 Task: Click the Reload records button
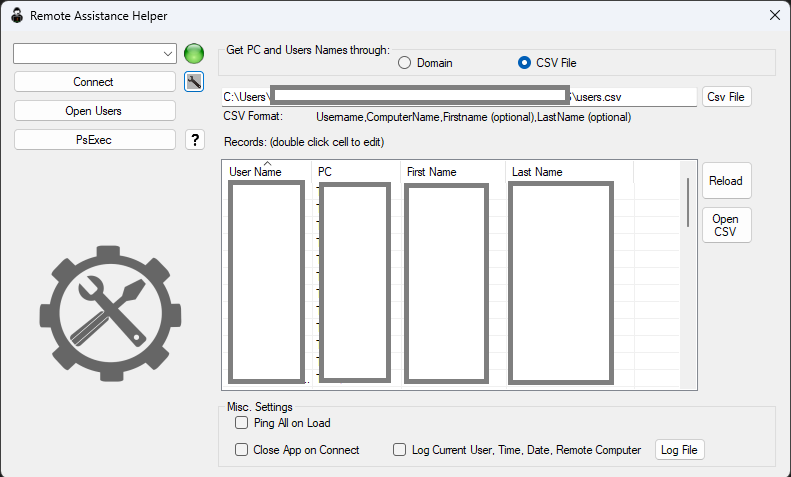726,181
